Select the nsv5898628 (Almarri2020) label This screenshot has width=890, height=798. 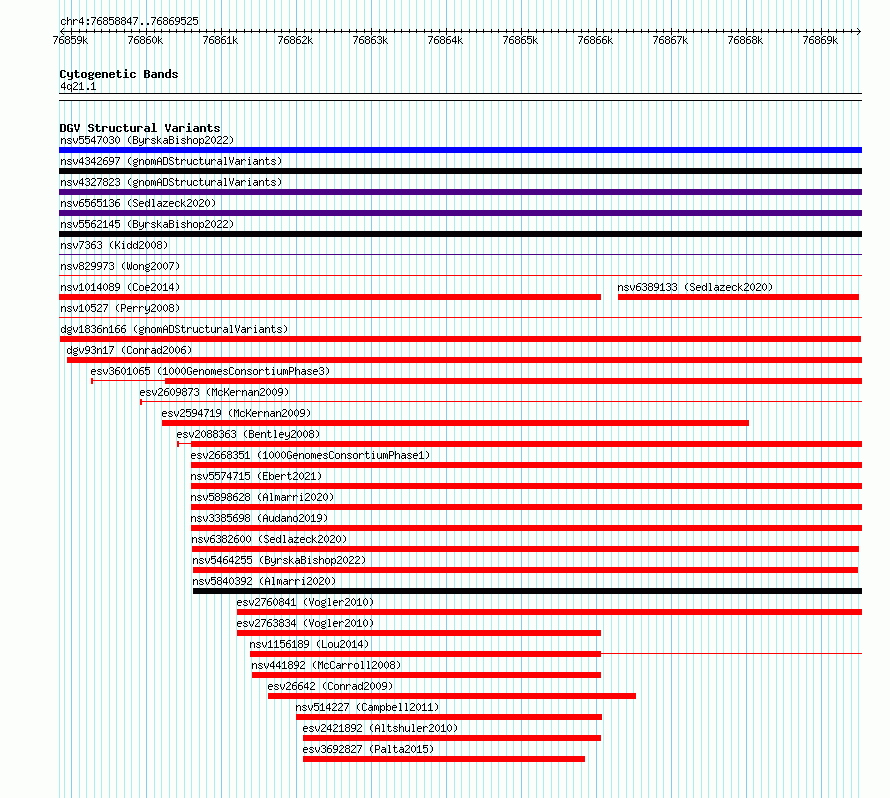tap(262, 497)
